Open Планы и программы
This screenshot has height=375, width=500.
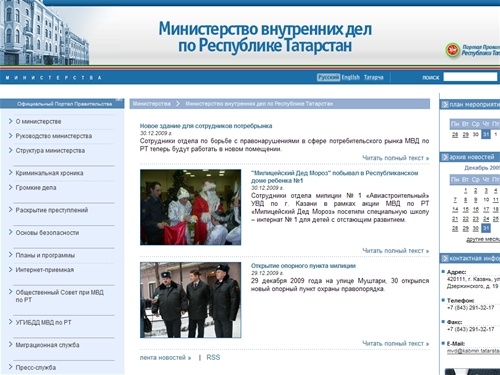pyautogui.click(x=45, y=255)
